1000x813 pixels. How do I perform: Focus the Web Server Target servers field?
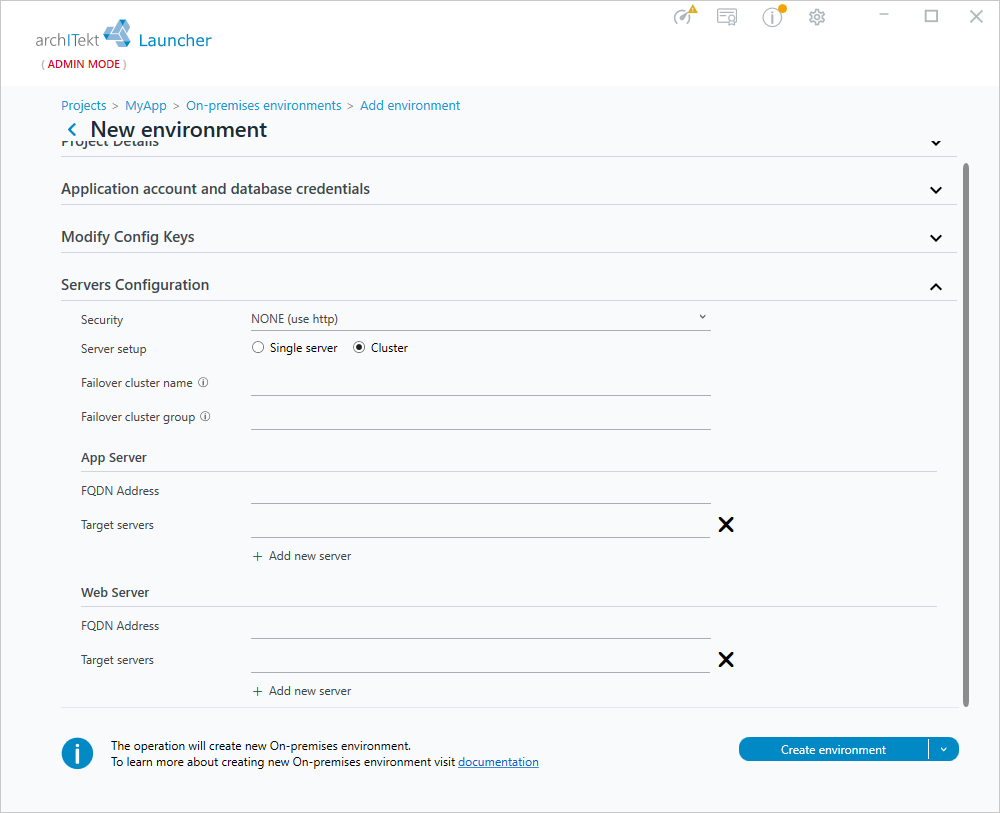480,661
